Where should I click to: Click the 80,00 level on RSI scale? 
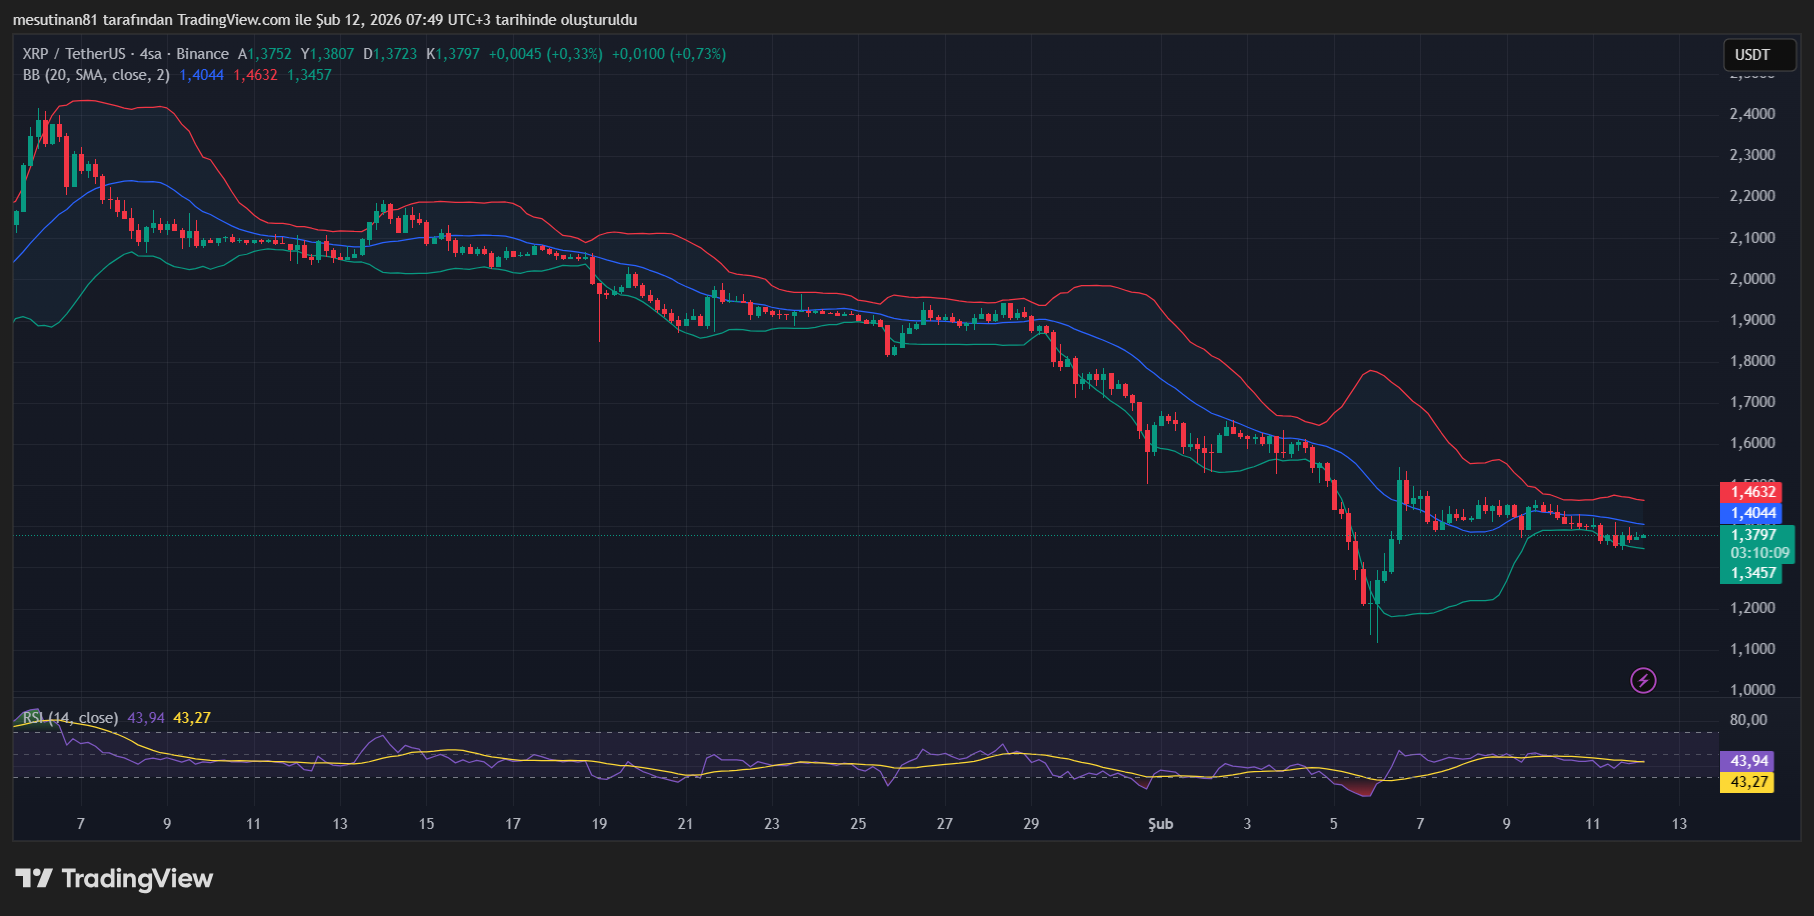click(x=1748, y=720)
